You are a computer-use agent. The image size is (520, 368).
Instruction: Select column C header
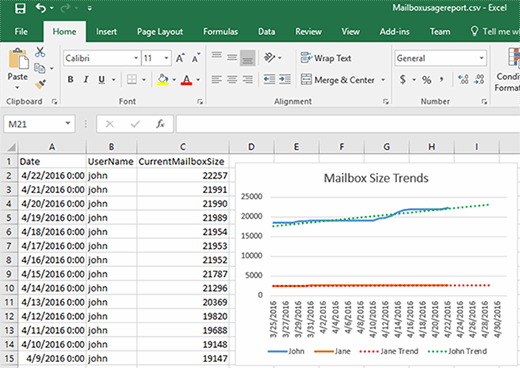pos(183,147)
